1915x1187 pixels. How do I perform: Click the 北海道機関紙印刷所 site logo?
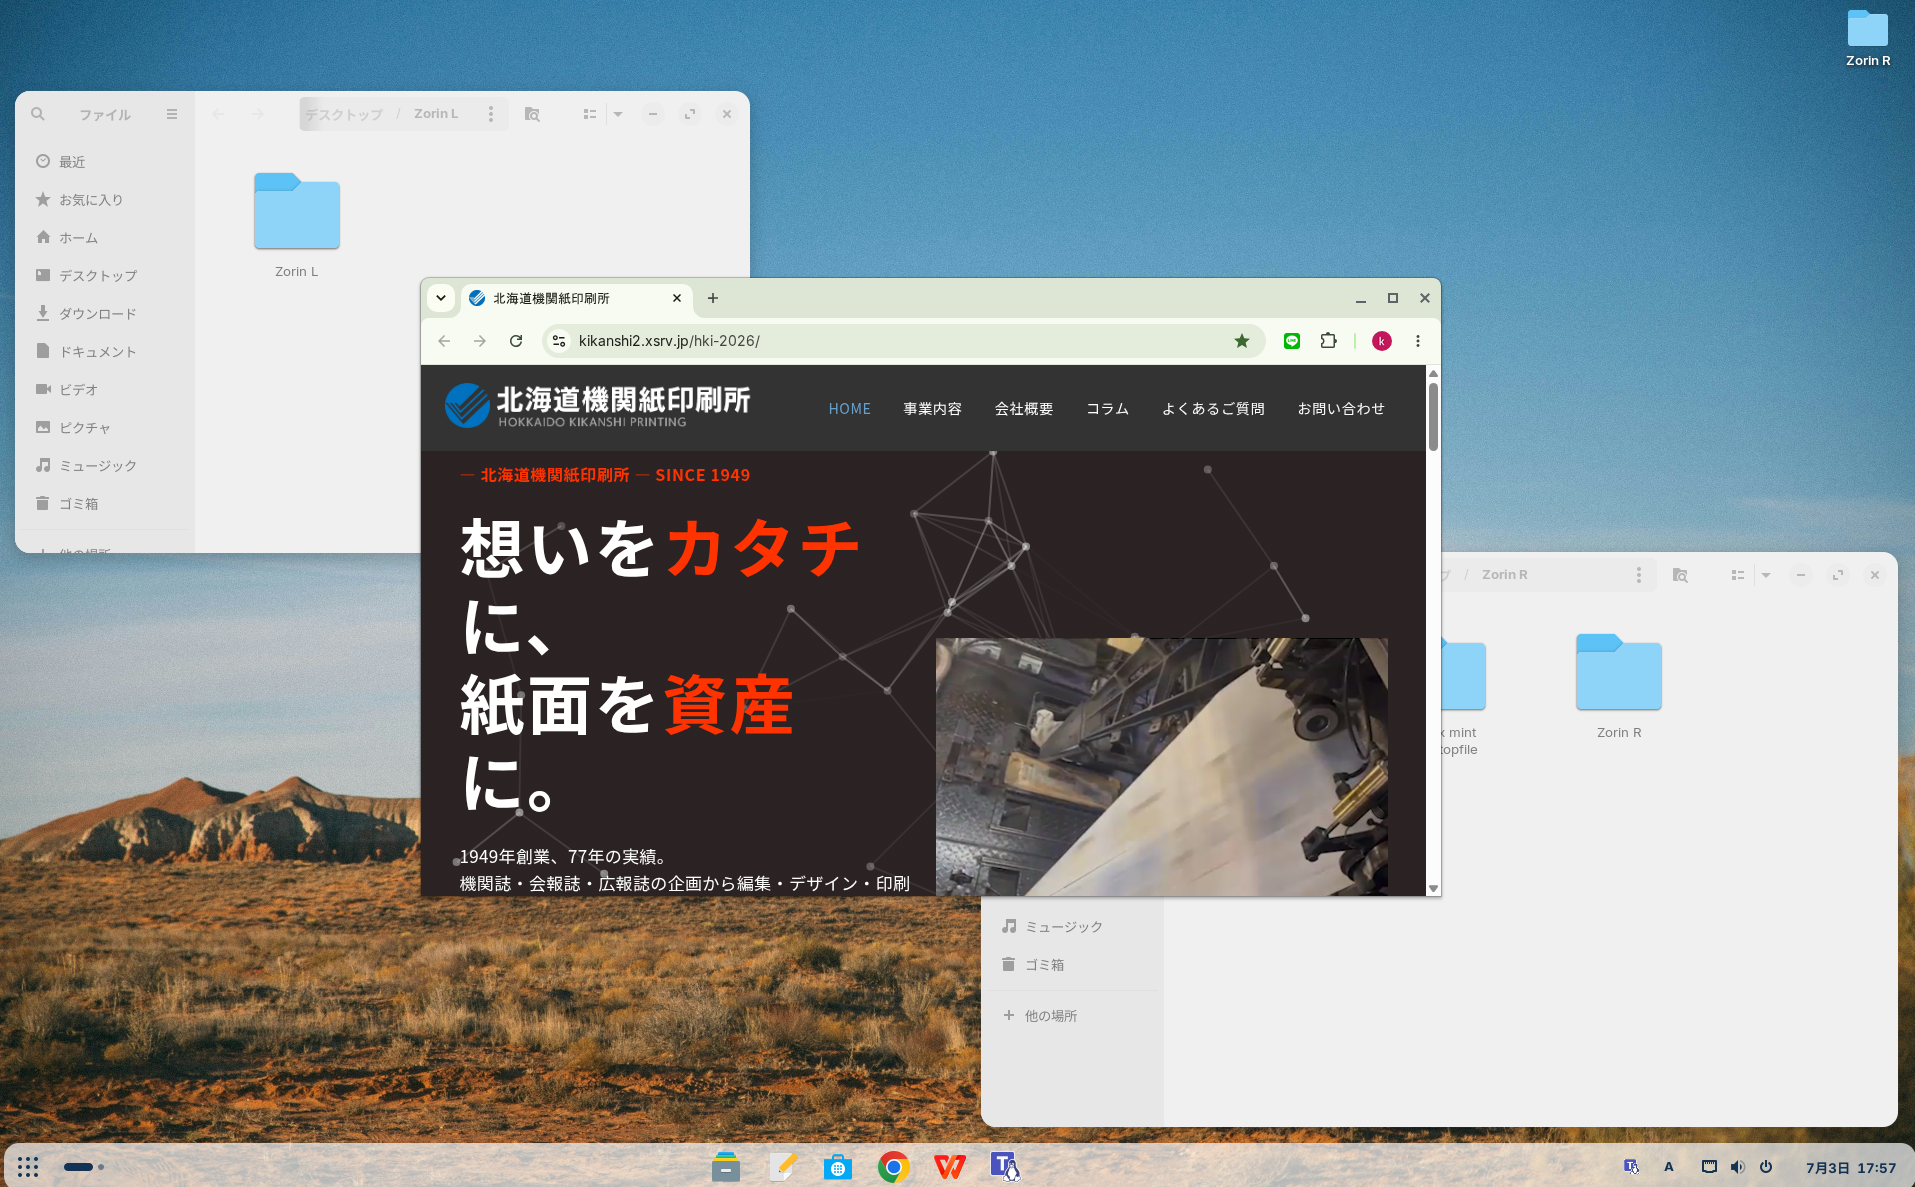pos(598,406)
